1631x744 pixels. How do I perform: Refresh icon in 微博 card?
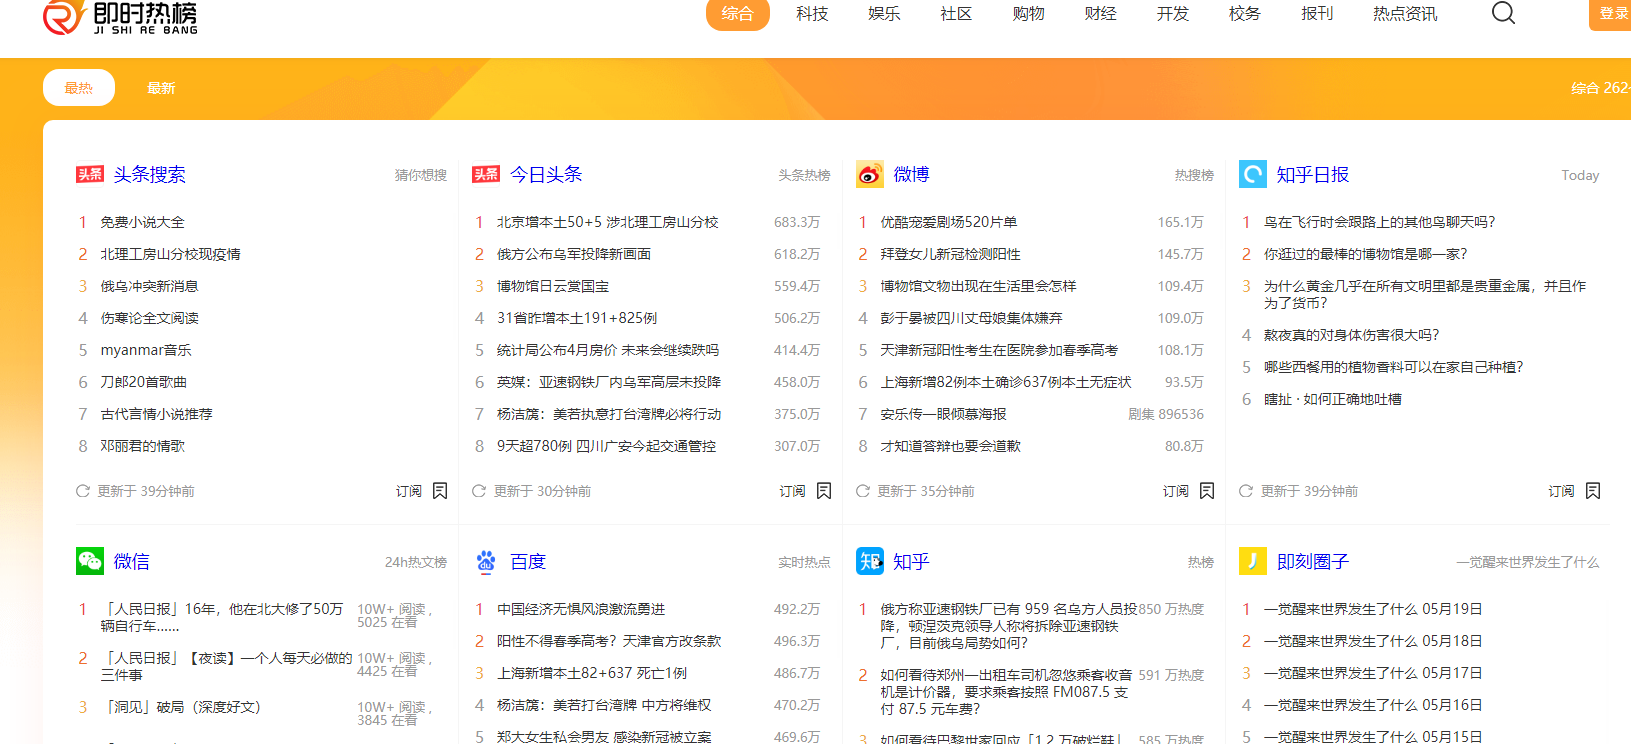pyautogui.click(x=863, y=491)
